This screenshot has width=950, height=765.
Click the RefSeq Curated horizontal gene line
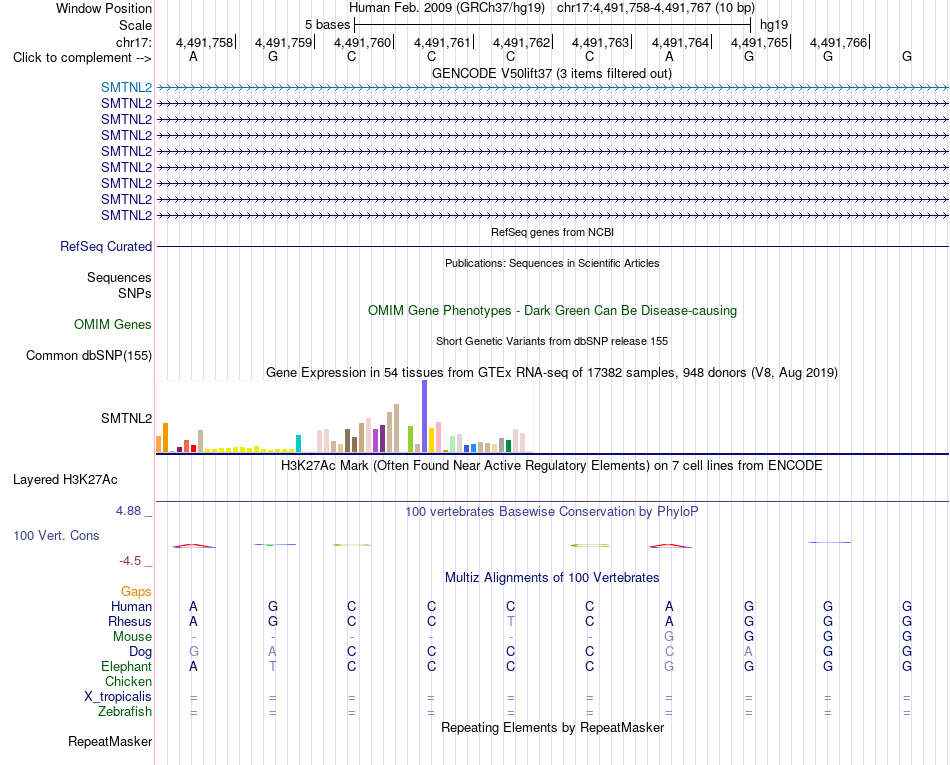pyautogui.click(x=552, y=247)
